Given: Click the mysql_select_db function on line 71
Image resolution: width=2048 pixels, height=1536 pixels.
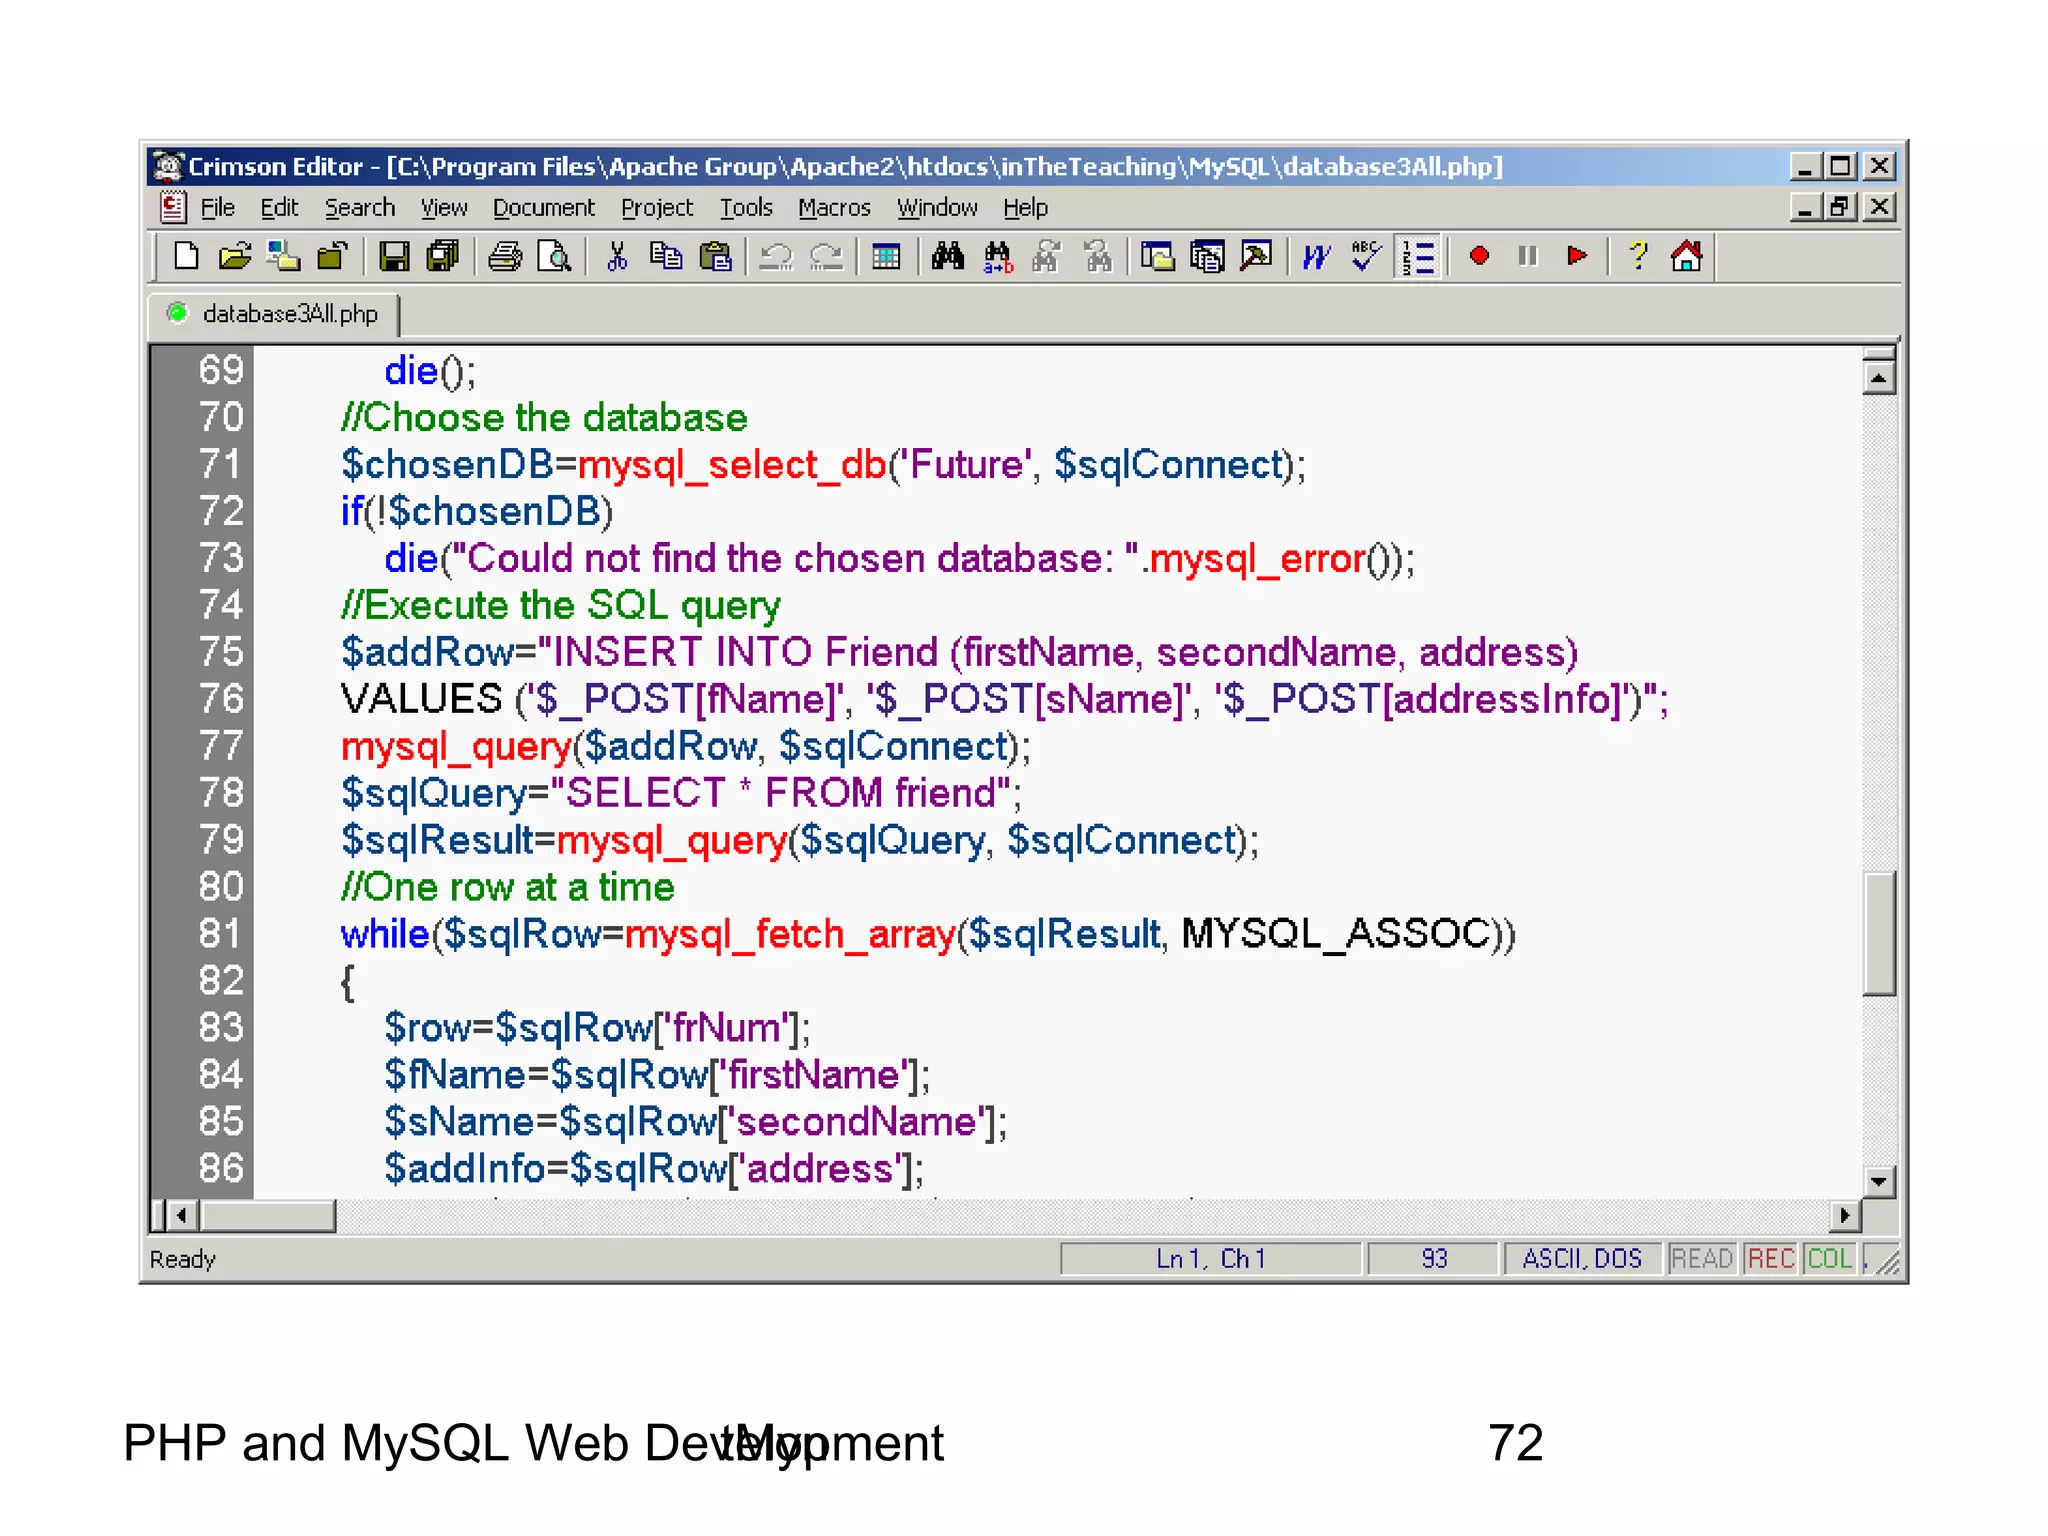Looking at the screenshot, I should (x=732, y=465).
